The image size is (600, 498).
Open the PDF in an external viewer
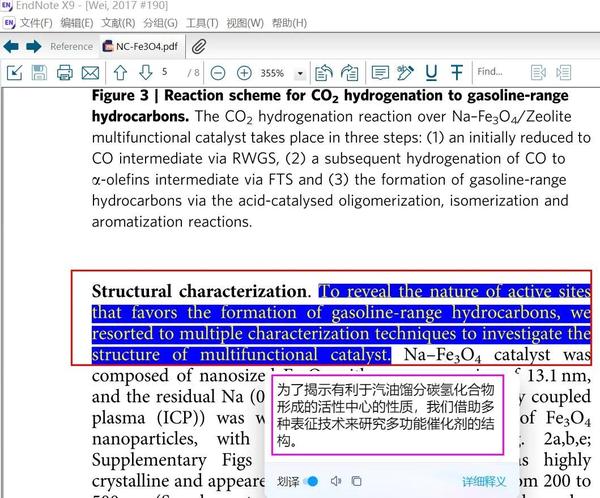(15, 72)
